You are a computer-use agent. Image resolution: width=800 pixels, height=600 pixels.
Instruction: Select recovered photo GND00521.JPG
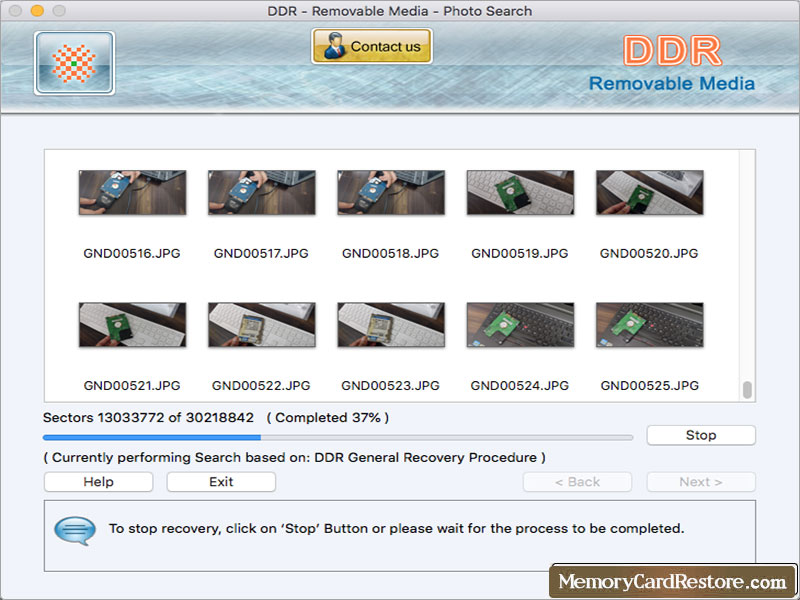click(x=132, y=325)
